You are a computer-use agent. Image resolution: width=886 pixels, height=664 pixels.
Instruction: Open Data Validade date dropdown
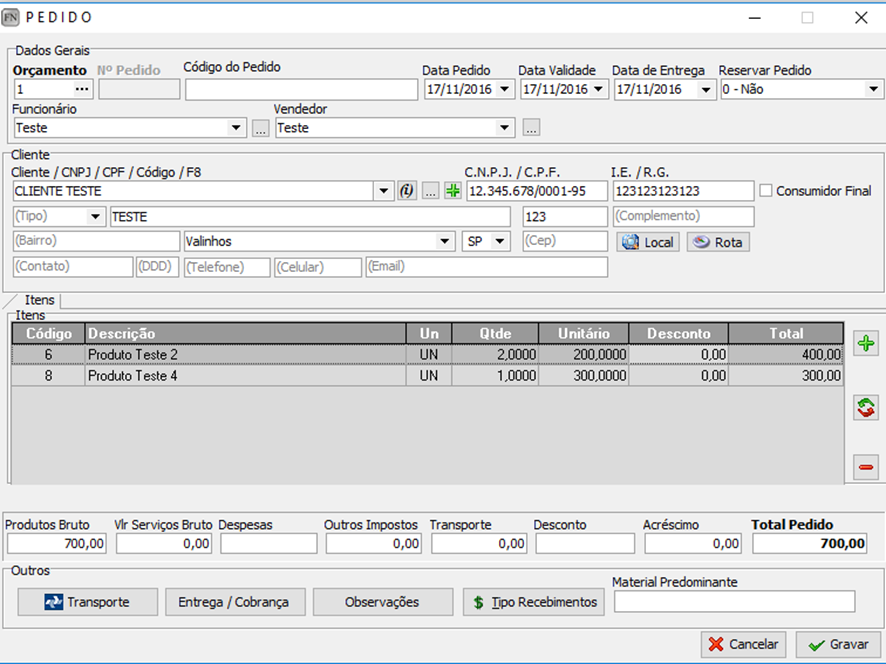pos(598,89)
